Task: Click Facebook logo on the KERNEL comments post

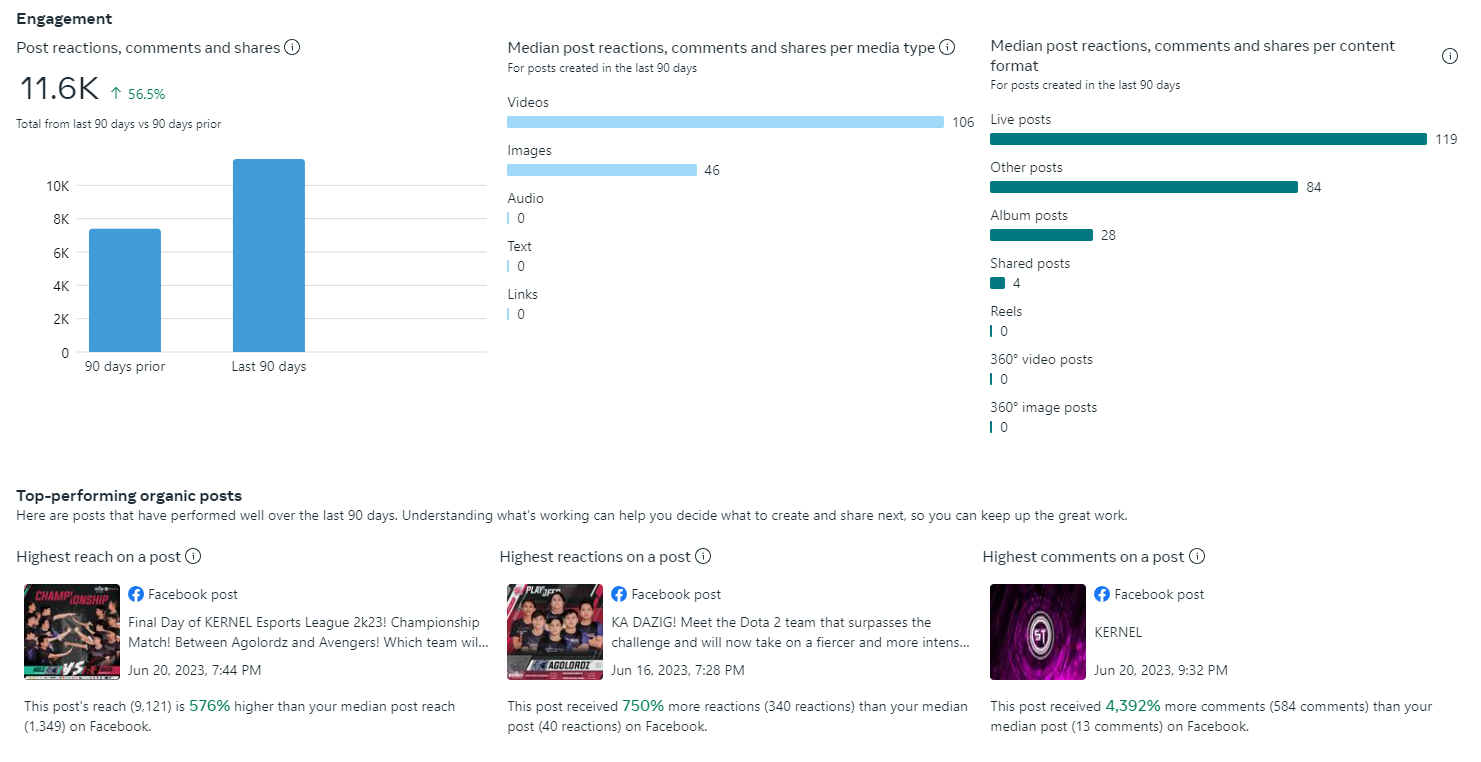Action: pyautogui.click(x=1102, y=594)
